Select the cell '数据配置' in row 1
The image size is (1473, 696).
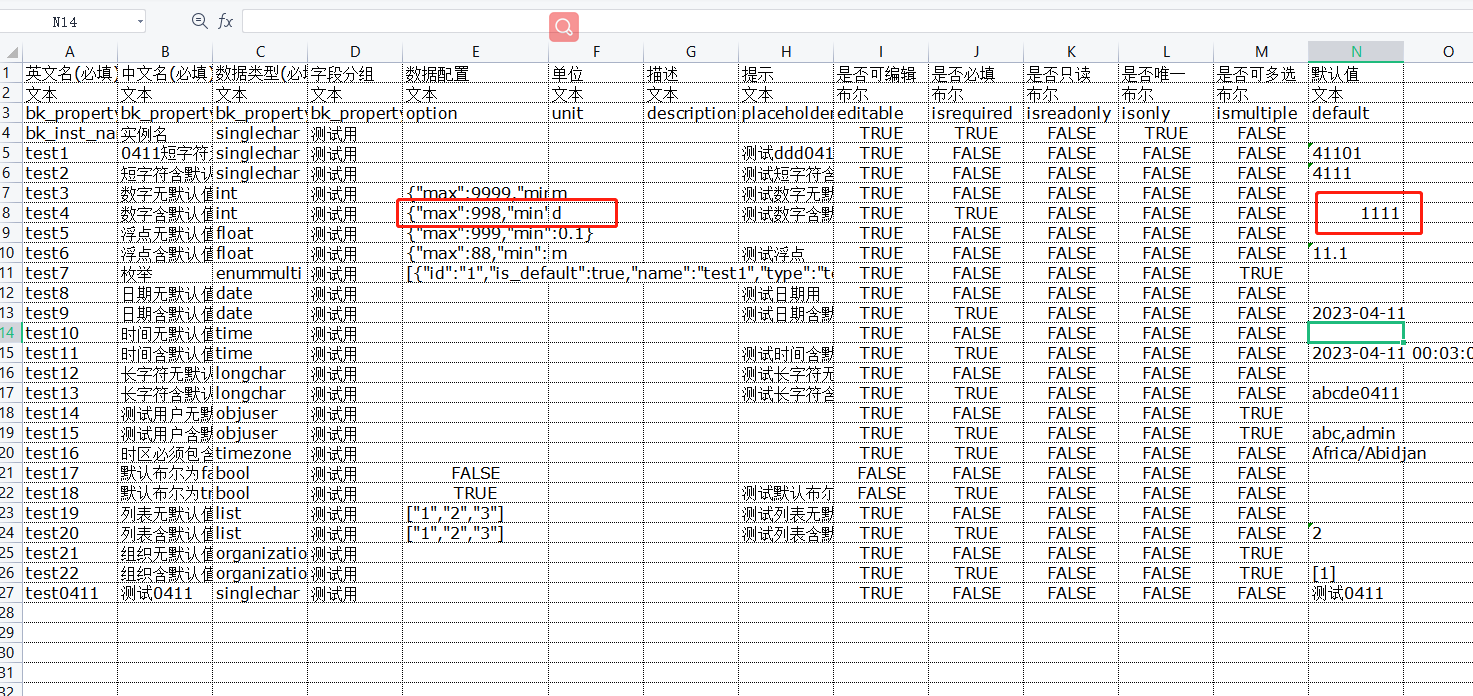[x=475, y=73]
